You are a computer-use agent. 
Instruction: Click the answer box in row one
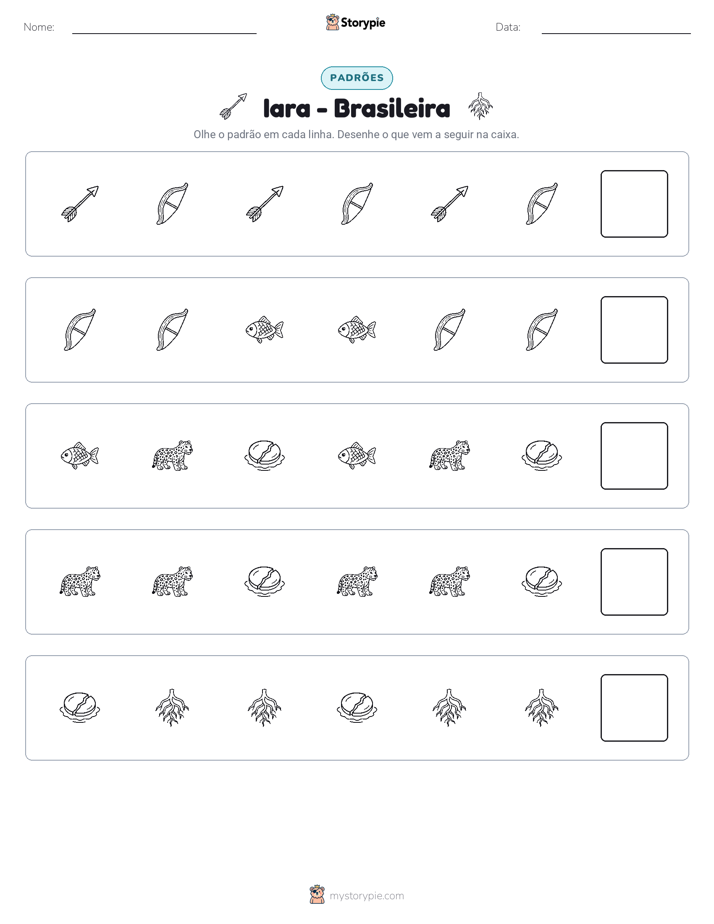pyautogui.click(x=634, y=204)
